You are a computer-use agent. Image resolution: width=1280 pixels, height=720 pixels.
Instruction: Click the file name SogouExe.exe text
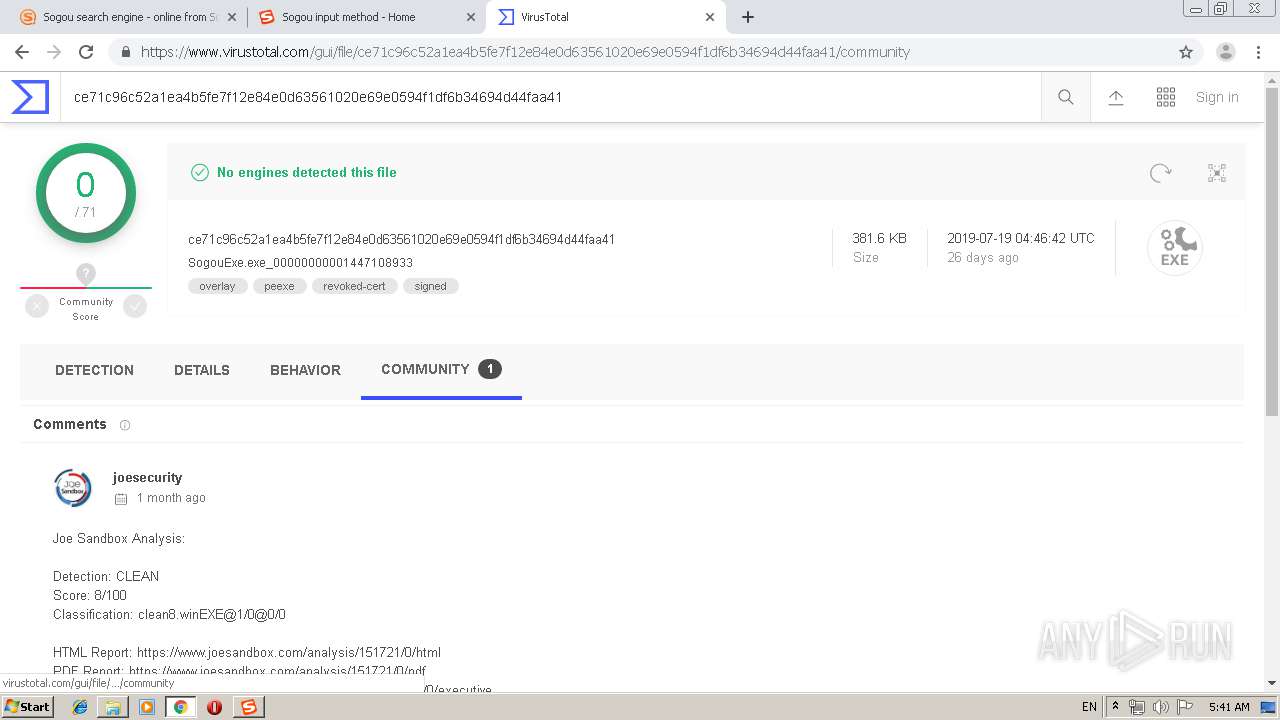[x=301, y=263]
